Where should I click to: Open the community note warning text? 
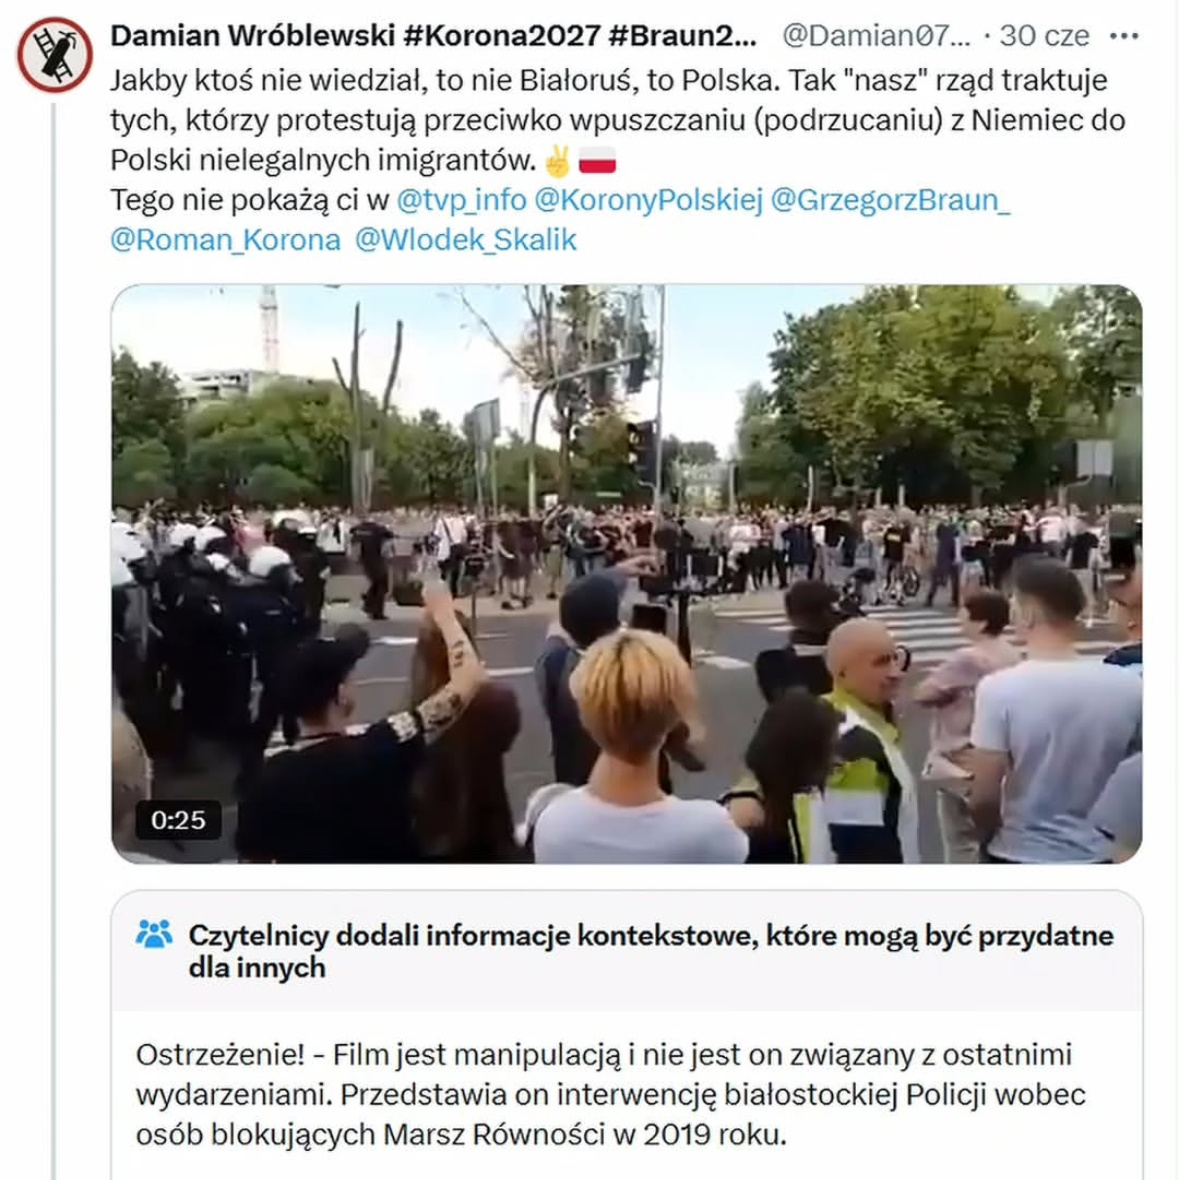tap(611, 1094)
